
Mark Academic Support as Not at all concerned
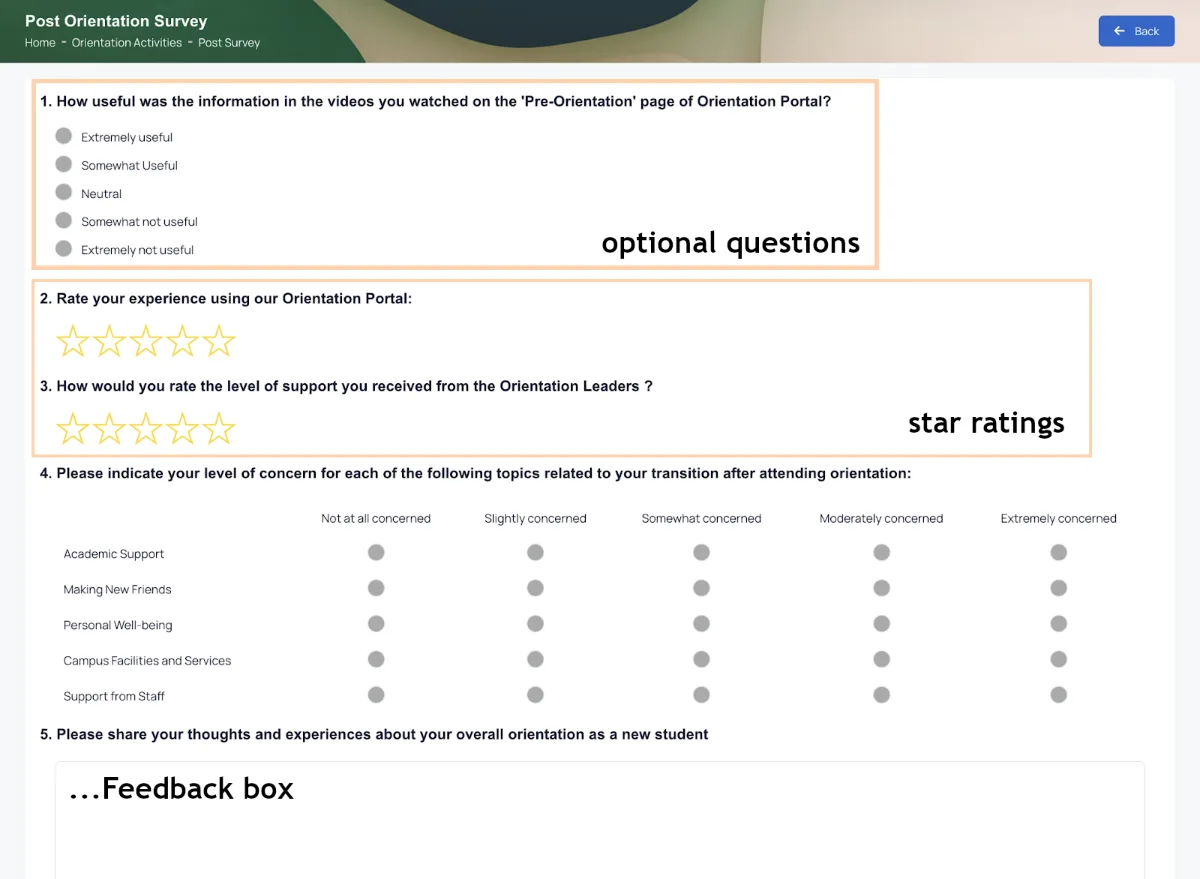(376, 552)
